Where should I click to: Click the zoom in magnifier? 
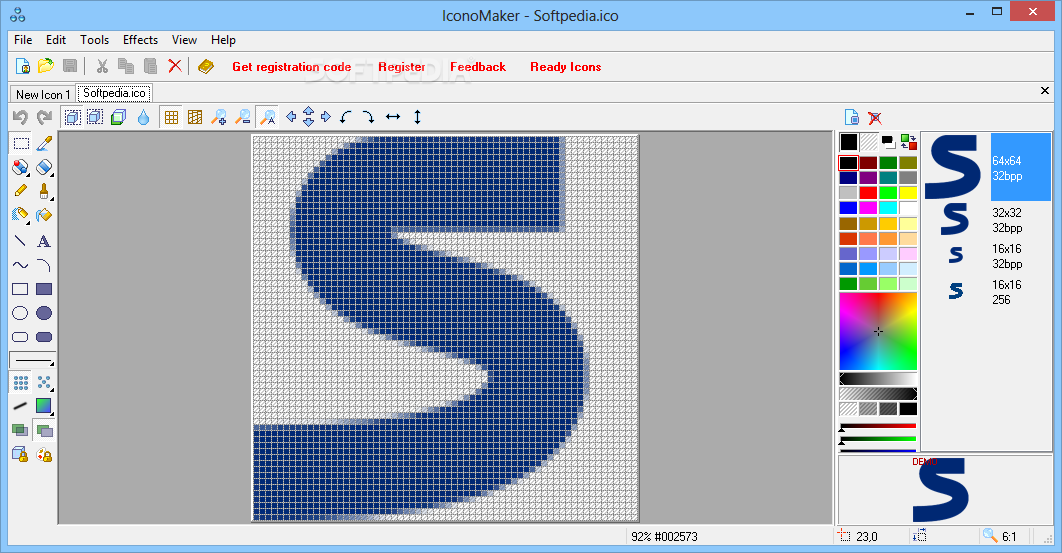click(219, 117)
